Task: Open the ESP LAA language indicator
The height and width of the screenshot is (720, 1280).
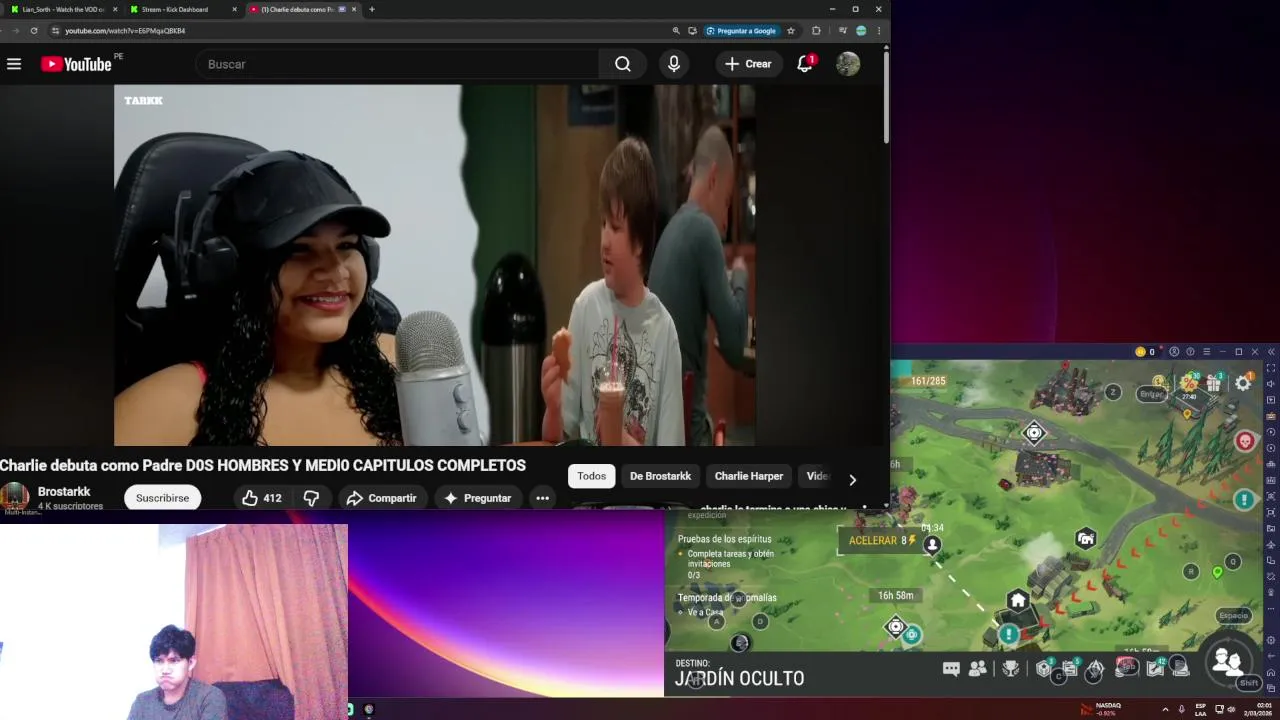Action: pos(1200,709)
